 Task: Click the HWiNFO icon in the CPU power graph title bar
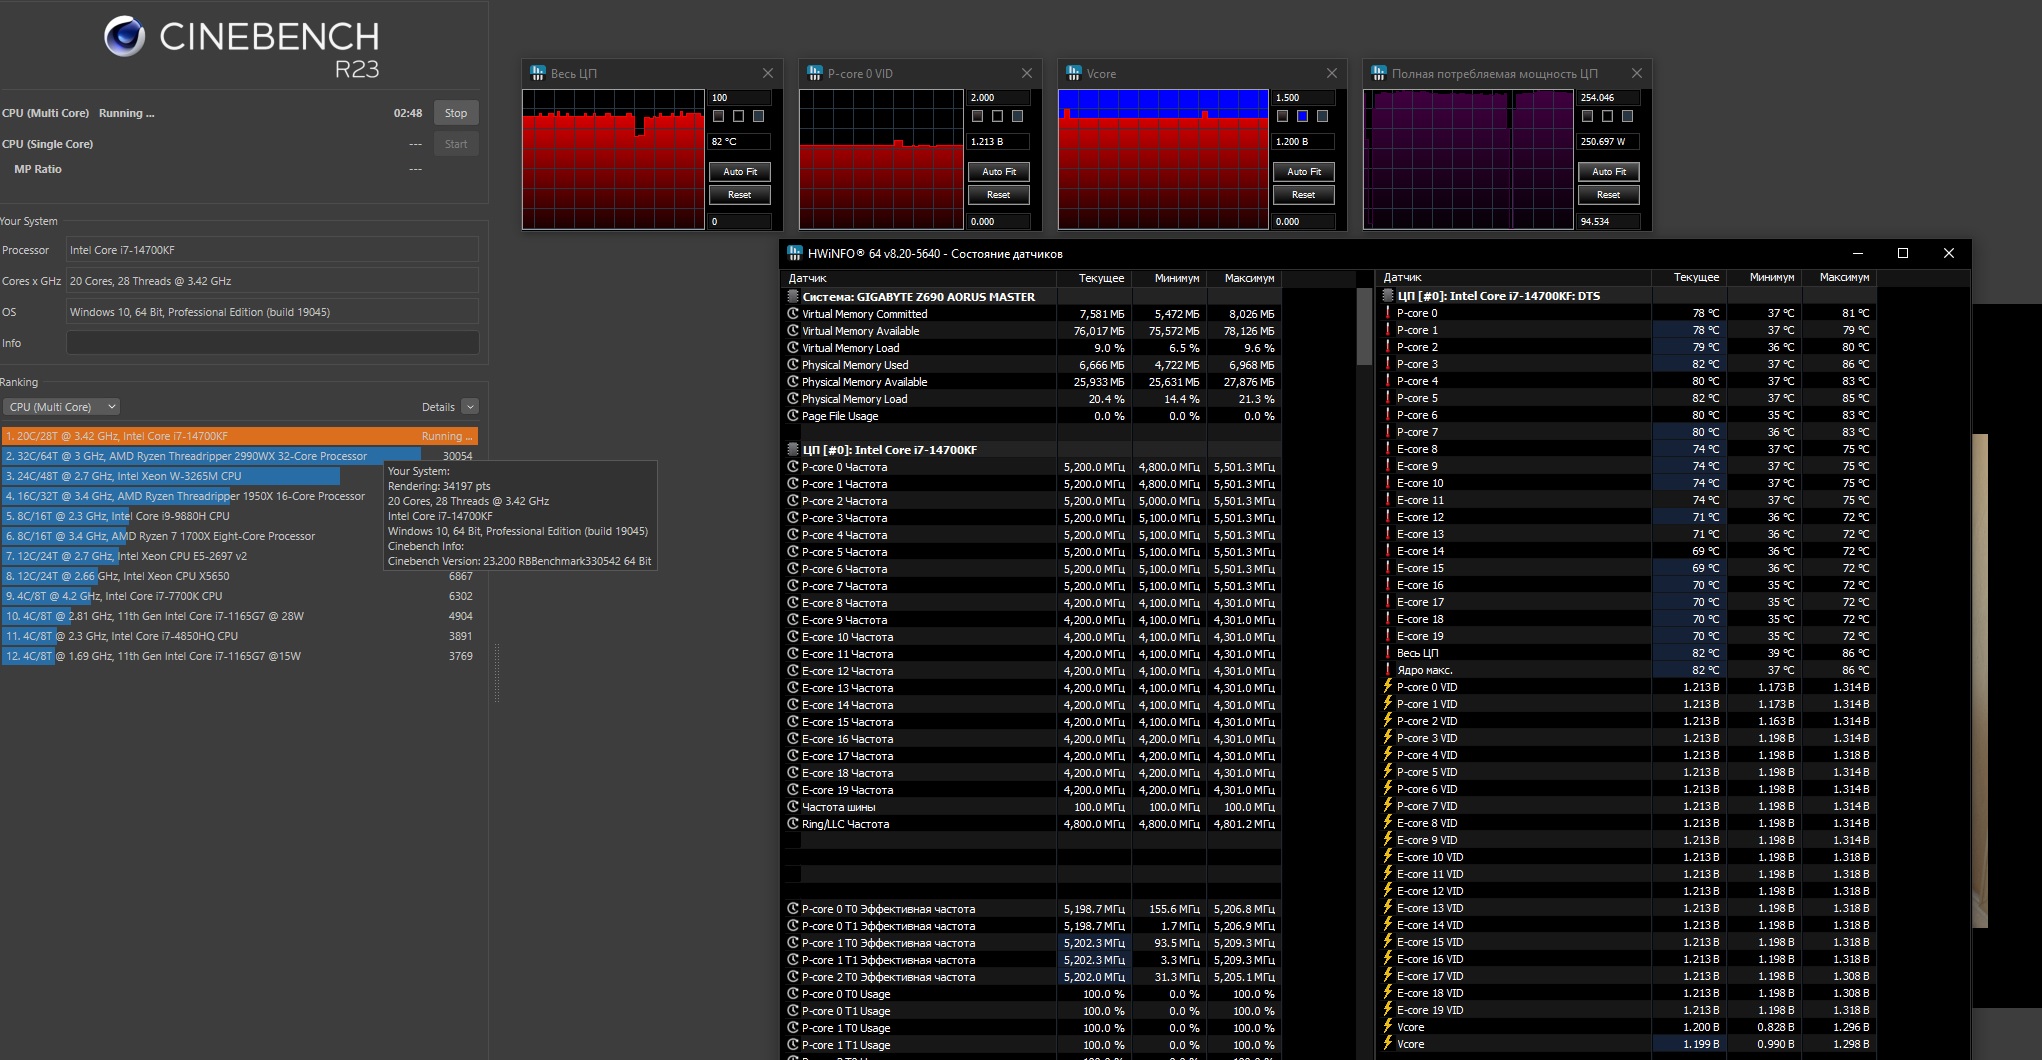(x=1379, y=73)
